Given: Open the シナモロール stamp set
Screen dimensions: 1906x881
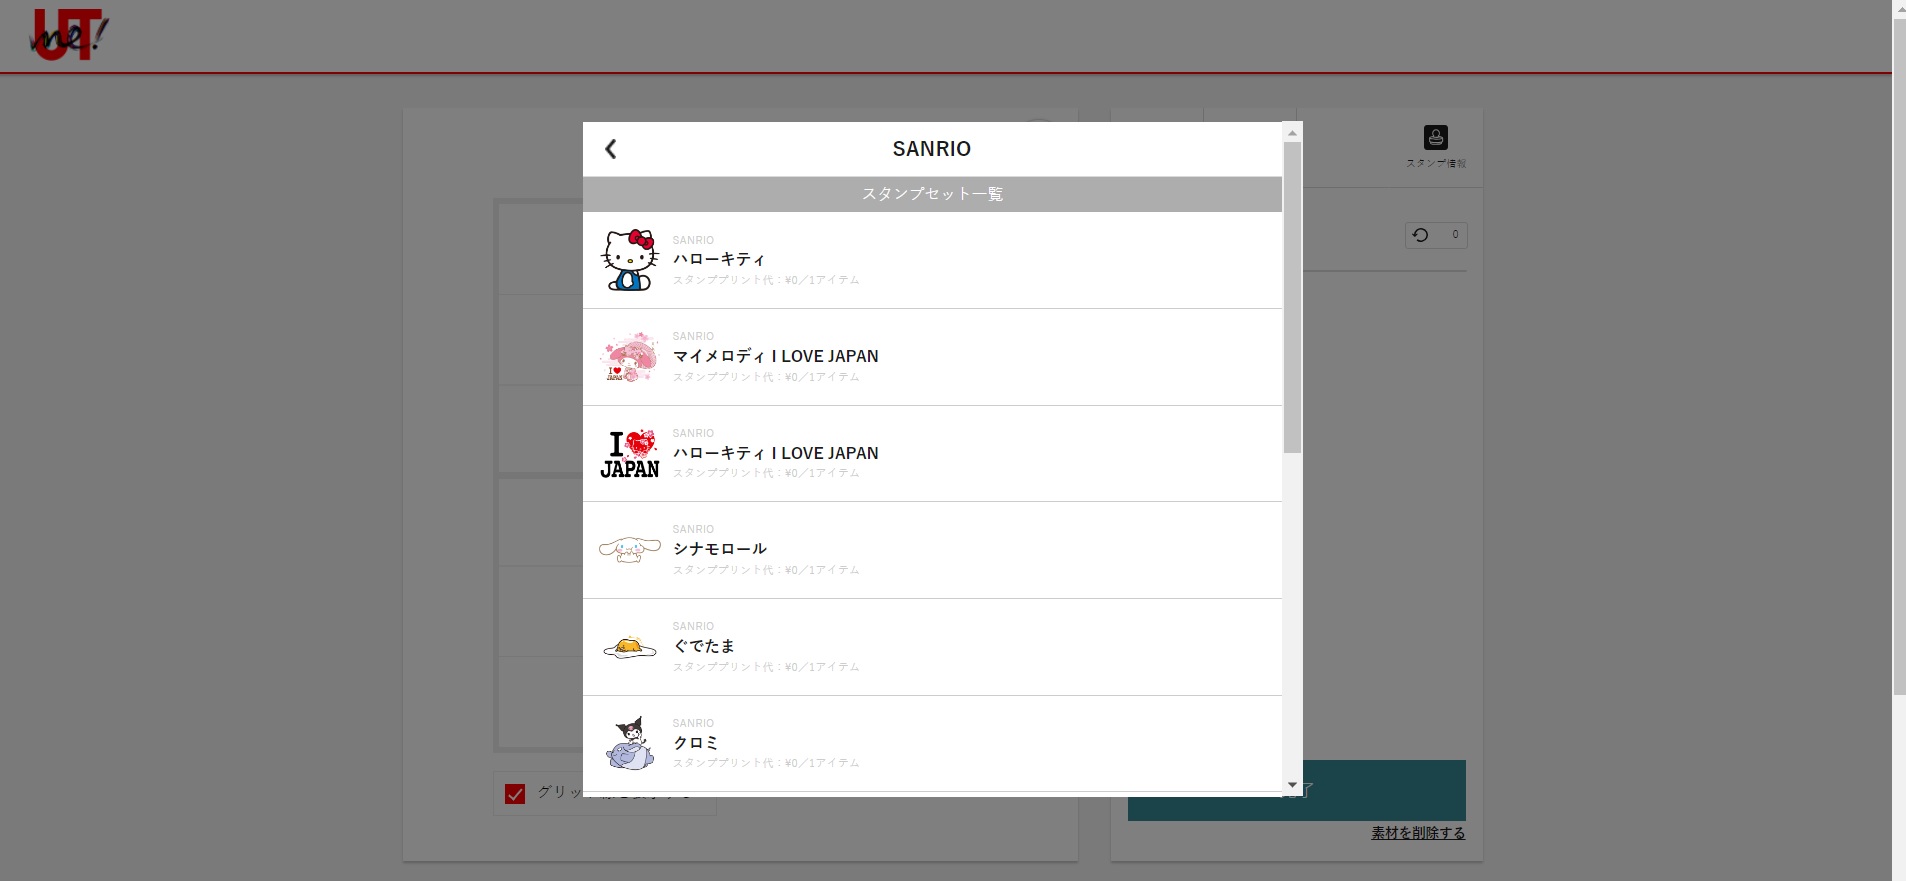Looking at the screenshot, I should click(x=932, y=550).
